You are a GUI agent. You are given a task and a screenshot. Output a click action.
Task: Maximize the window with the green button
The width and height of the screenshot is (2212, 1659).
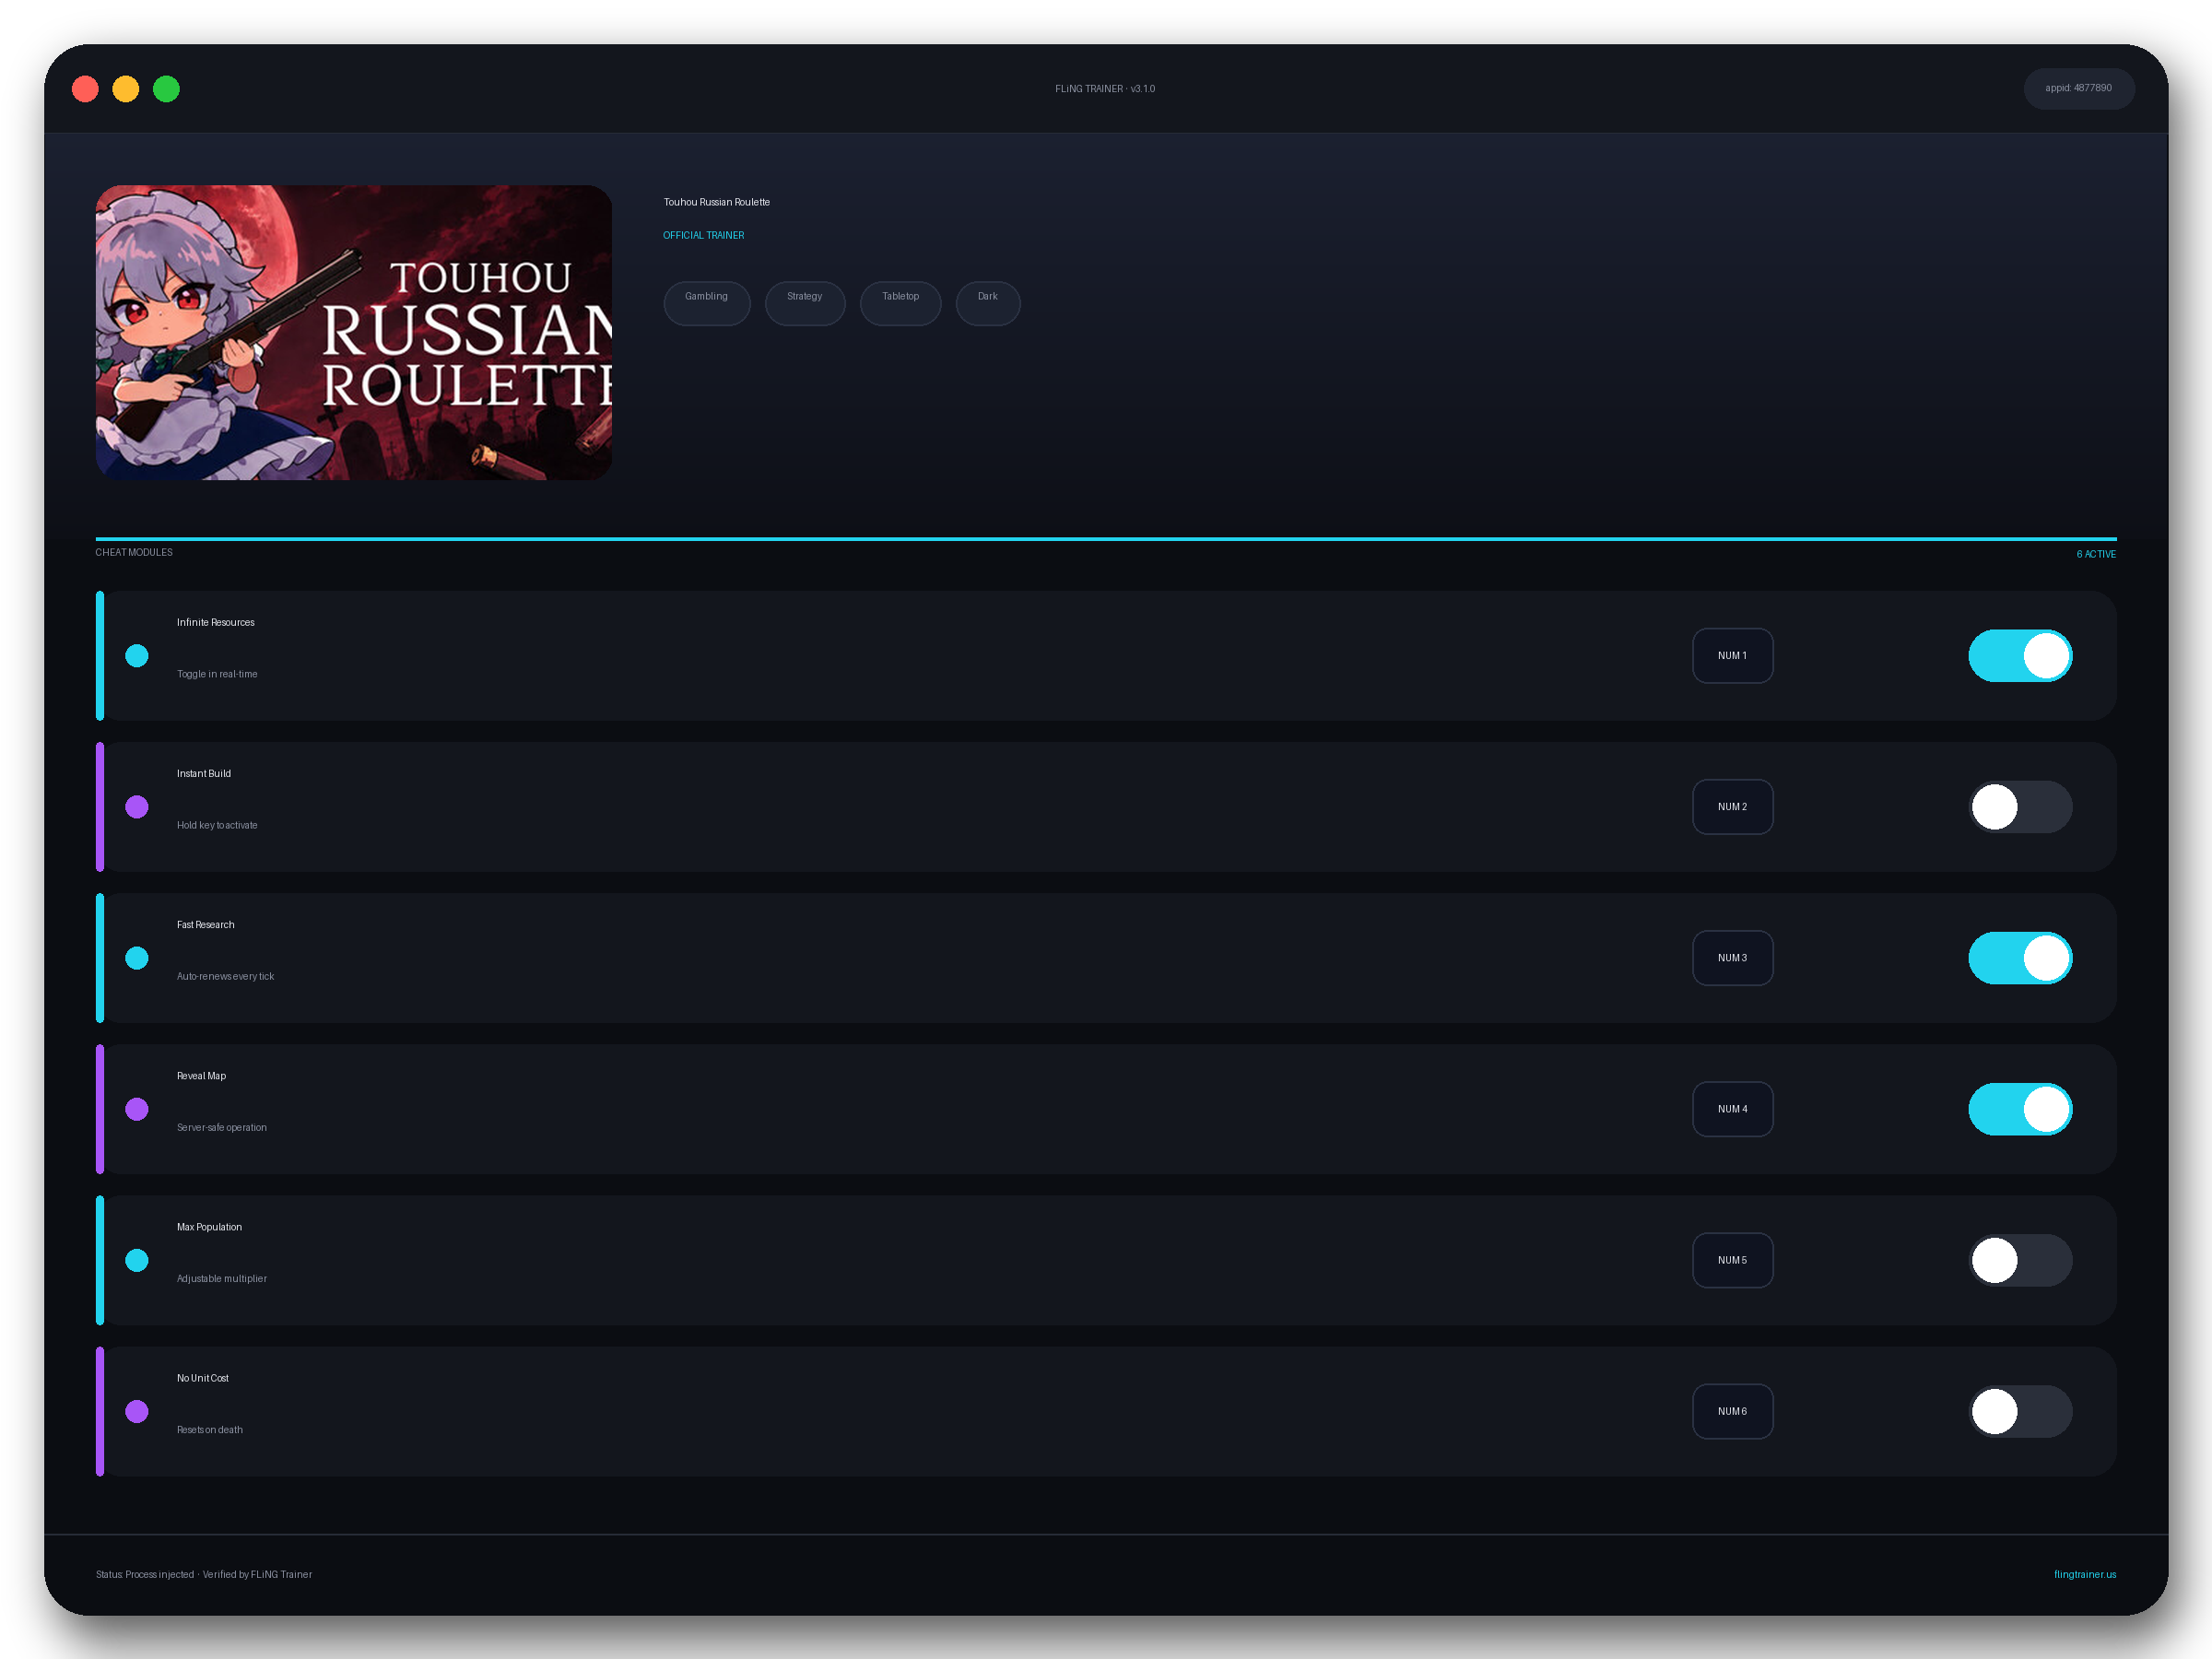[x=166, y=89]
